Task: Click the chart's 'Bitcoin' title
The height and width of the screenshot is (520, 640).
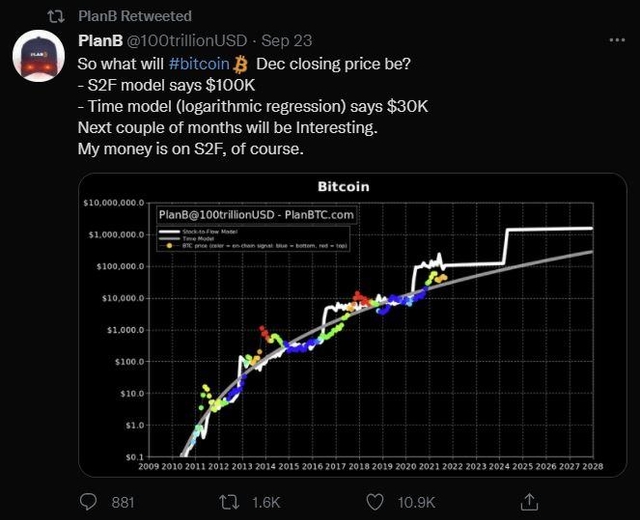Action: point(343,187)
